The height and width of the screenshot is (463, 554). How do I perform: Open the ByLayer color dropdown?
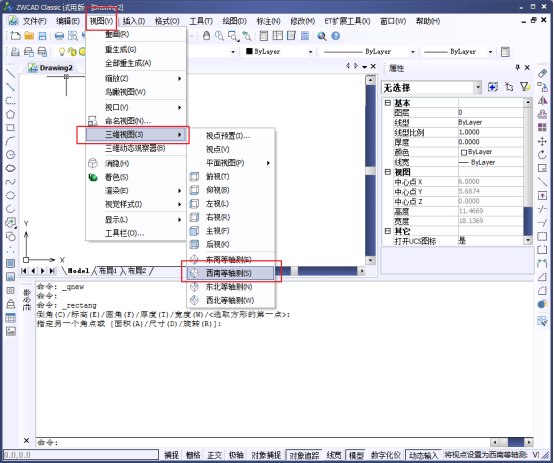pos(279,52)
